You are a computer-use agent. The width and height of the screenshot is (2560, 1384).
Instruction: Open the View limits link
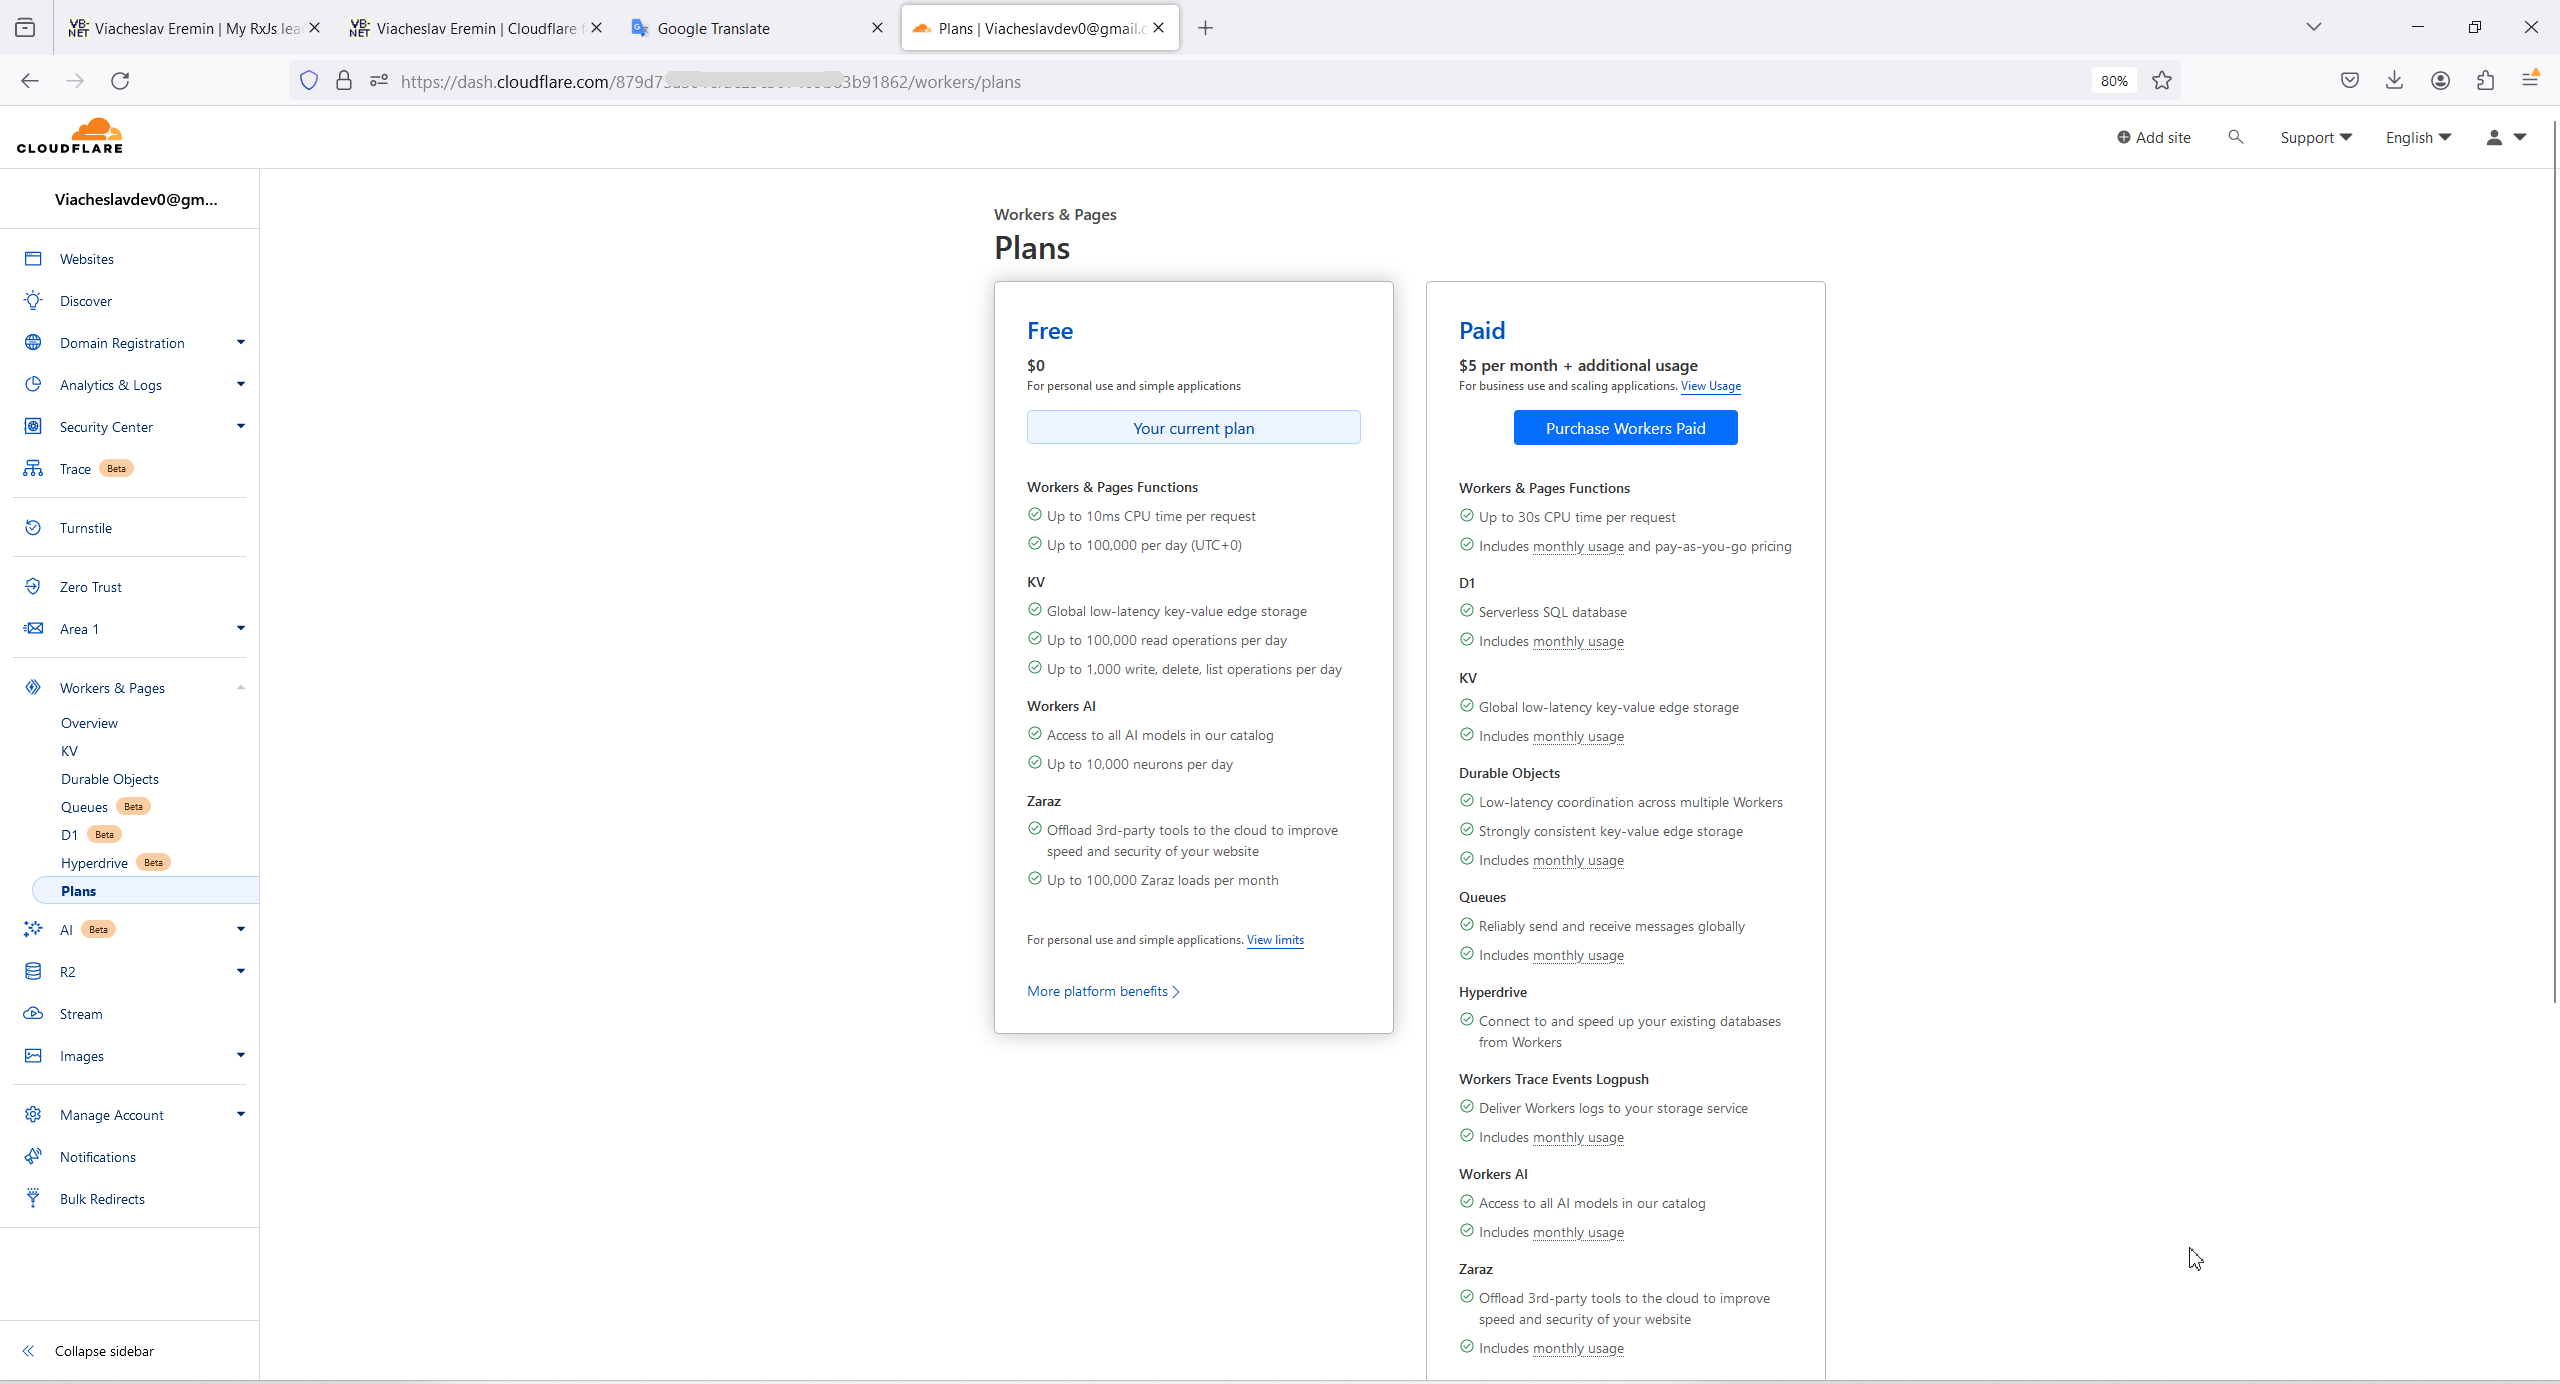click(x=1274, y=940)
